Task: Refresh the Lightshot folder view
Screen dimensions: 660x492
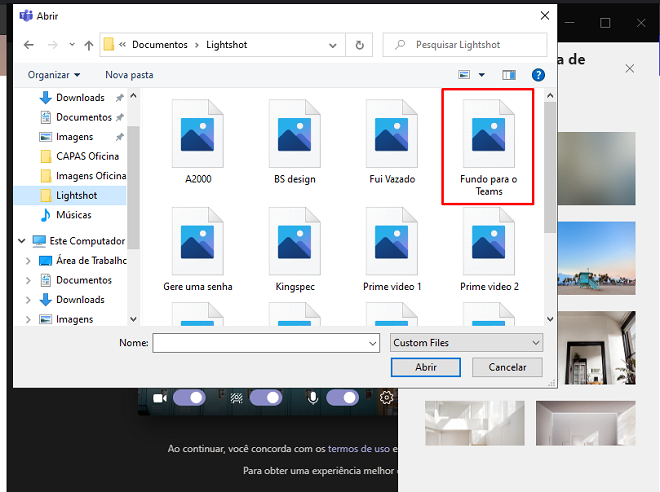Action: [x=359, y=45]
